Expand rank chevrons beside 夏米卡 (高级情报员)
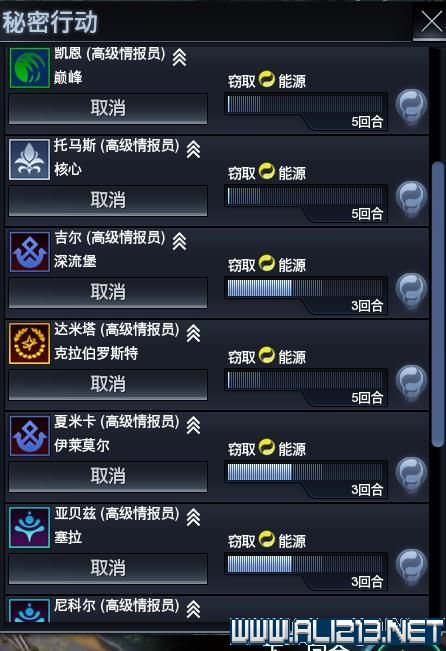Image resolution: width=446 pixels, height=651 pixels. pos(193,425)
